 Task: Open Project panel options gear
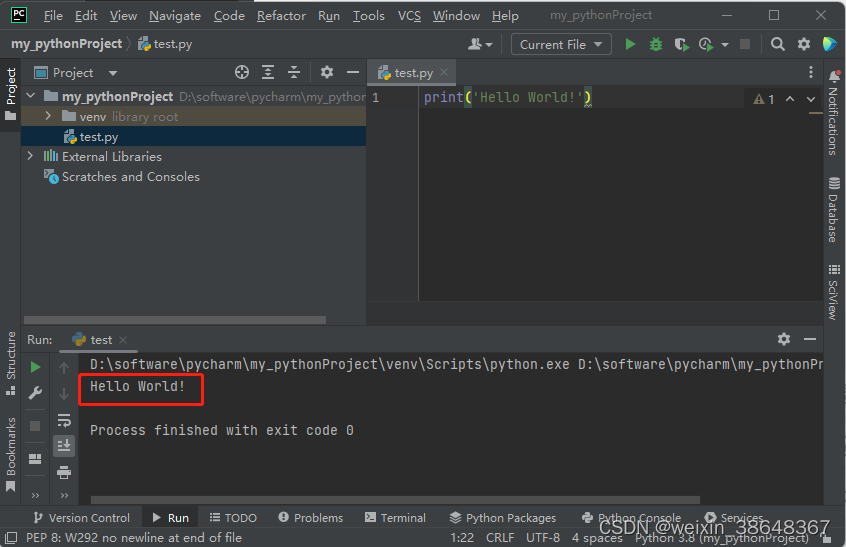[x=326, y=72]
